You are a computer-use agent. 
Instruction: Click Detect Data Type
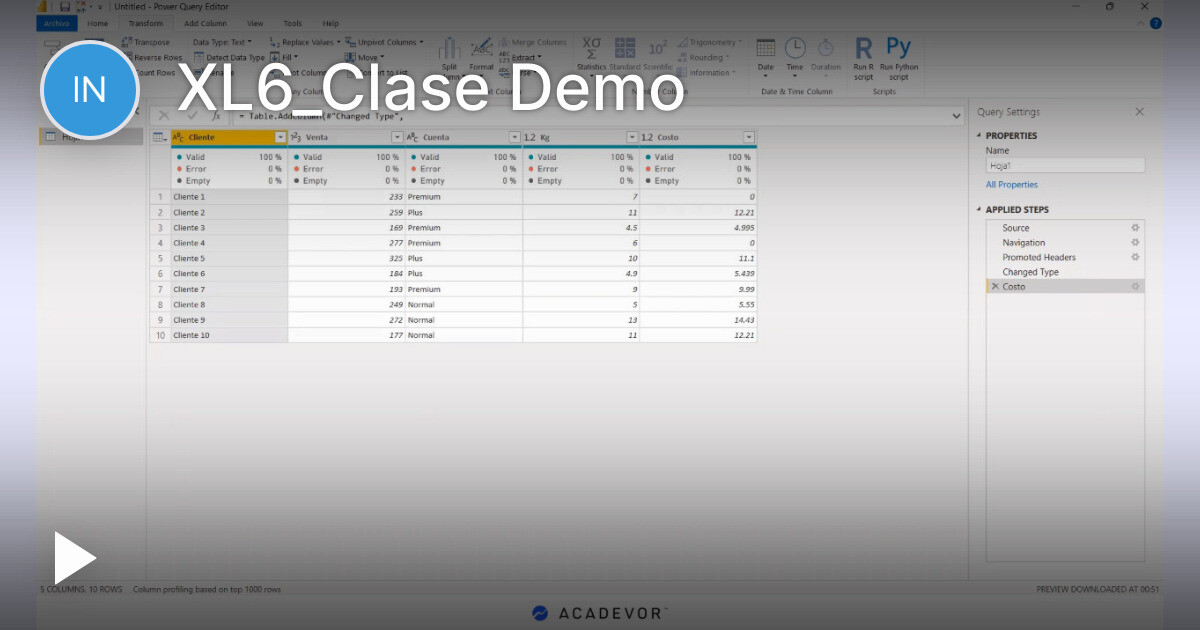(229, 57)
